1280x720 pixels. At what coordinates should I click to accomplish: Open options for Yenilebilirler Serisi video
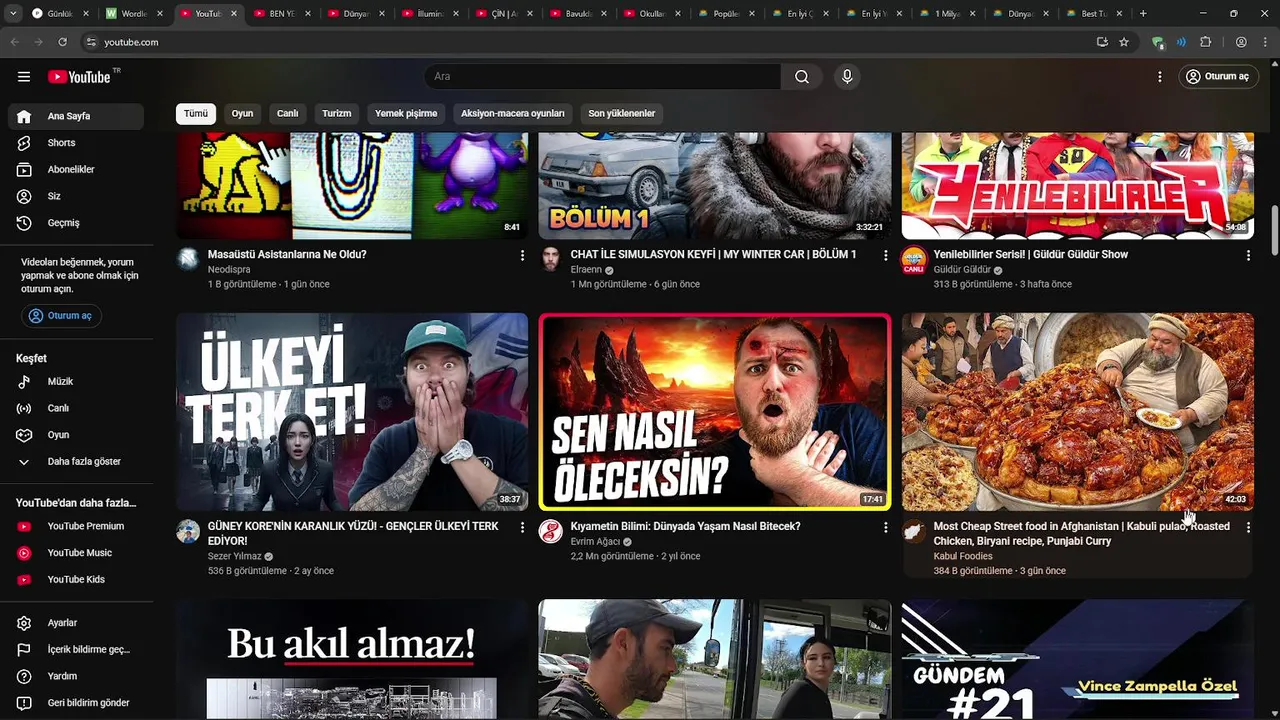pyautogui.click(x=1248, y=256)
